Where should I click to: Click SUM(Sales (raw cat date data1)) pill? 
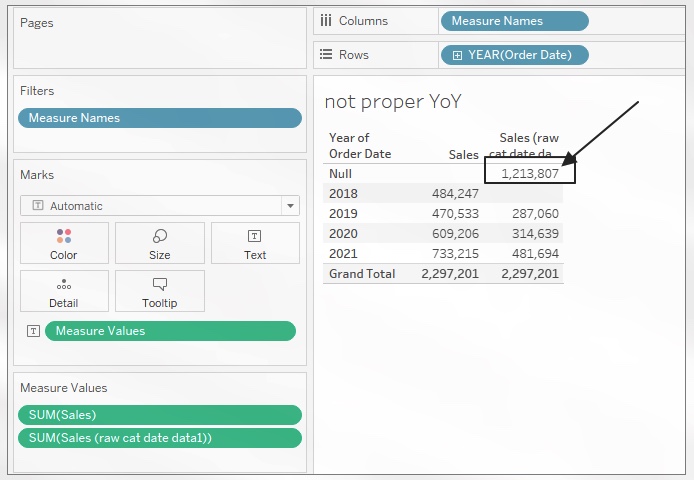point(160,437)
